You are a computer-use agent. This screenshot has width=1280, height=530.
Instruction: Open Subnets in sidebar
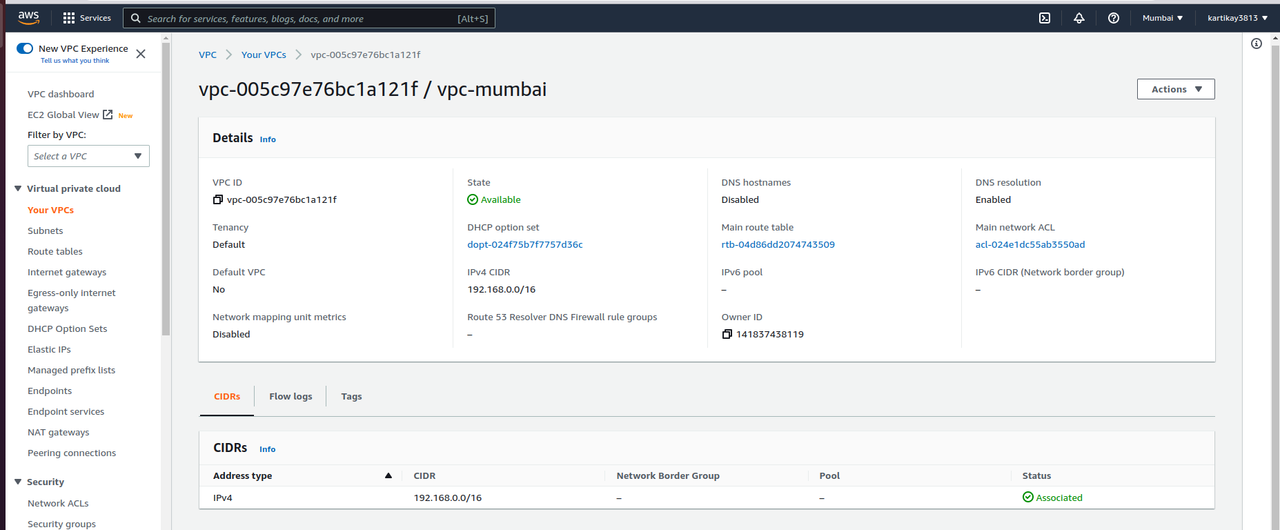45,231
